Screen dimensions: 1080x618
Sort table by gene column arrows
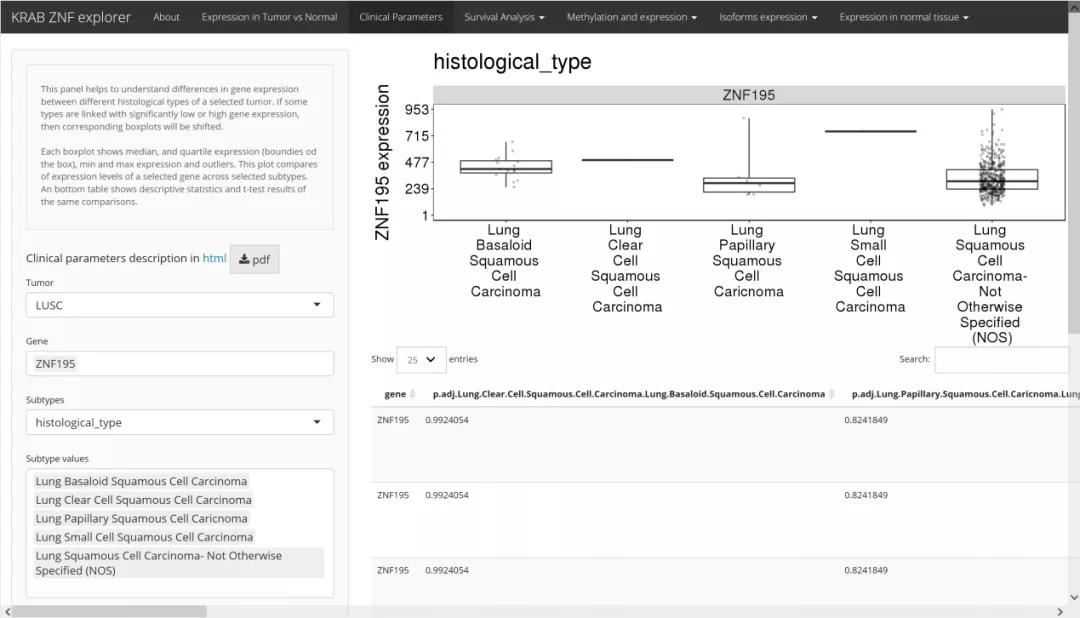[x=413, y=394]
